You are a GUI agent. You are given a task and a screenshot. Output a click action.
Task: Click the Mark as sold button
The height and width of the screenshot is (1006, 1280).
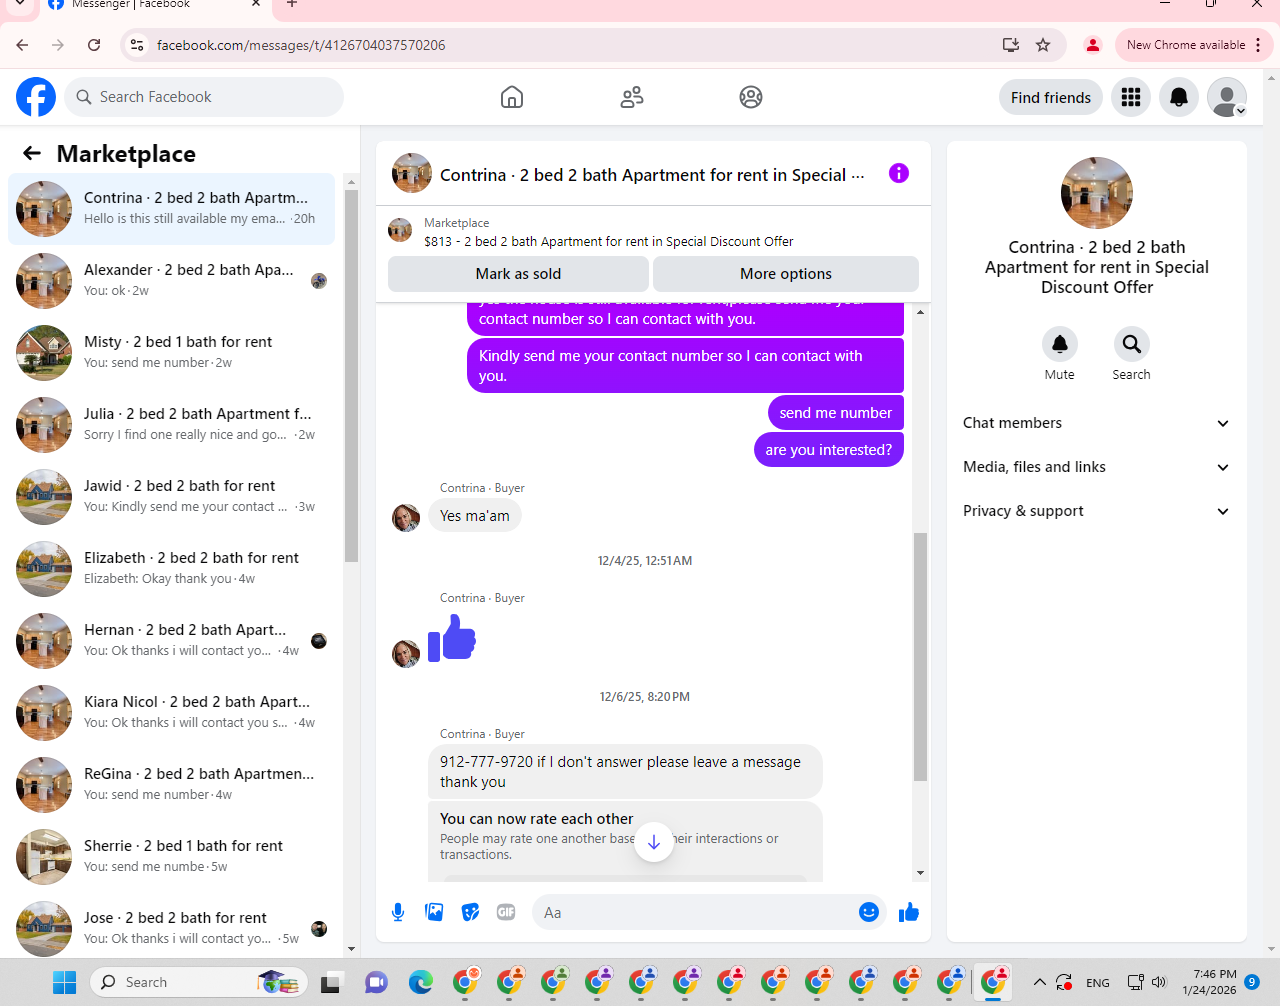pyautogui.click(x=518, y=274)
